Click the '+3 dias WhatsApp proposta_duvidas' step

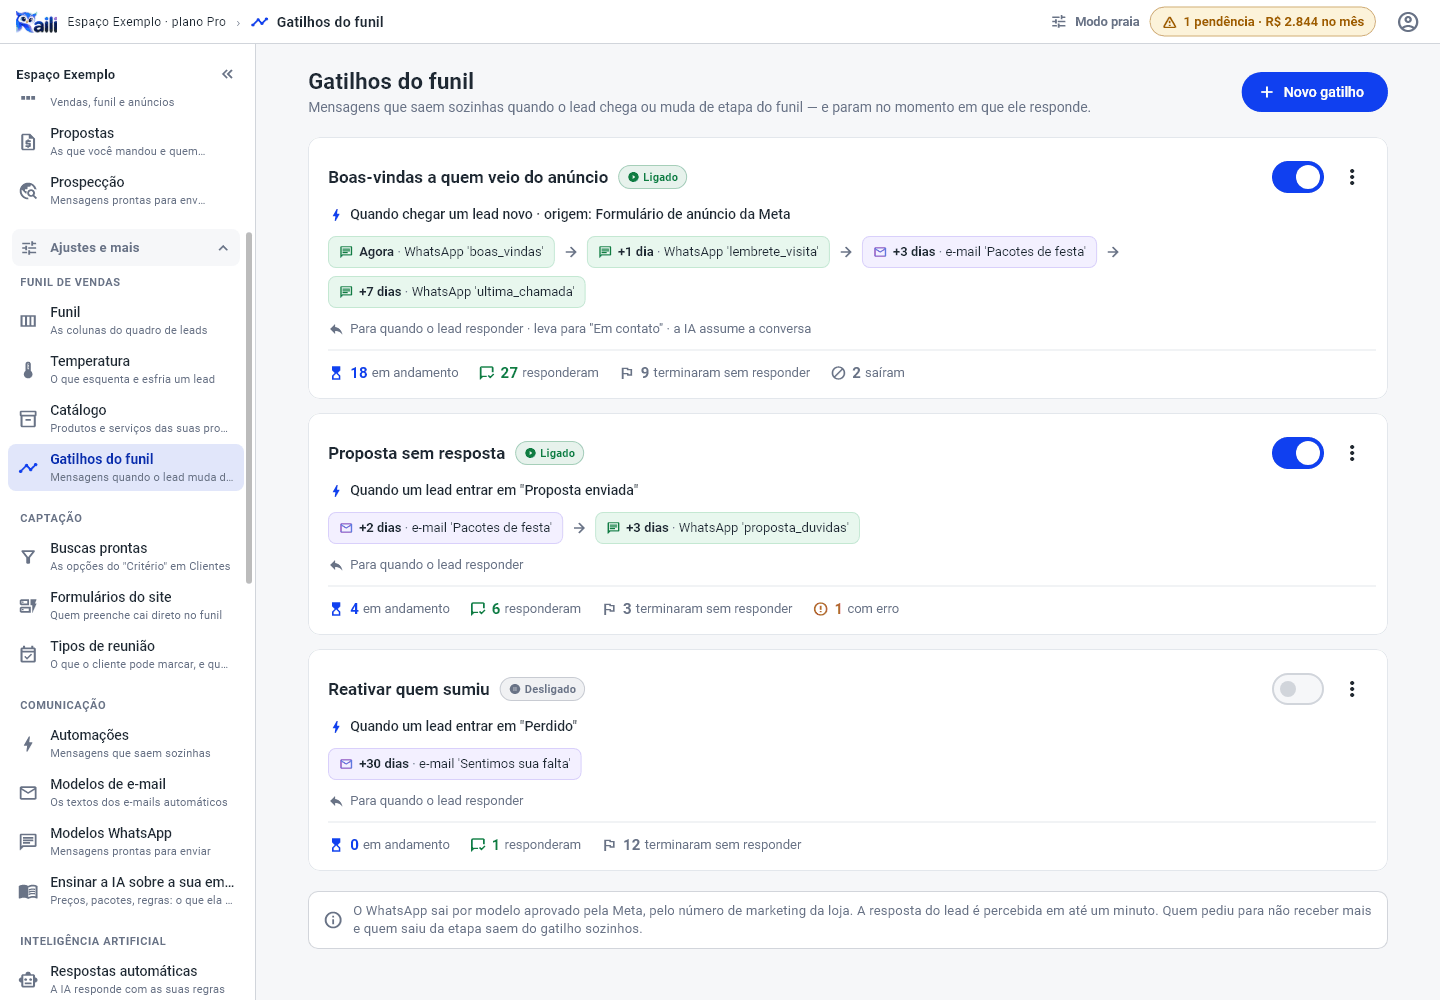click(x=727, y=528)
